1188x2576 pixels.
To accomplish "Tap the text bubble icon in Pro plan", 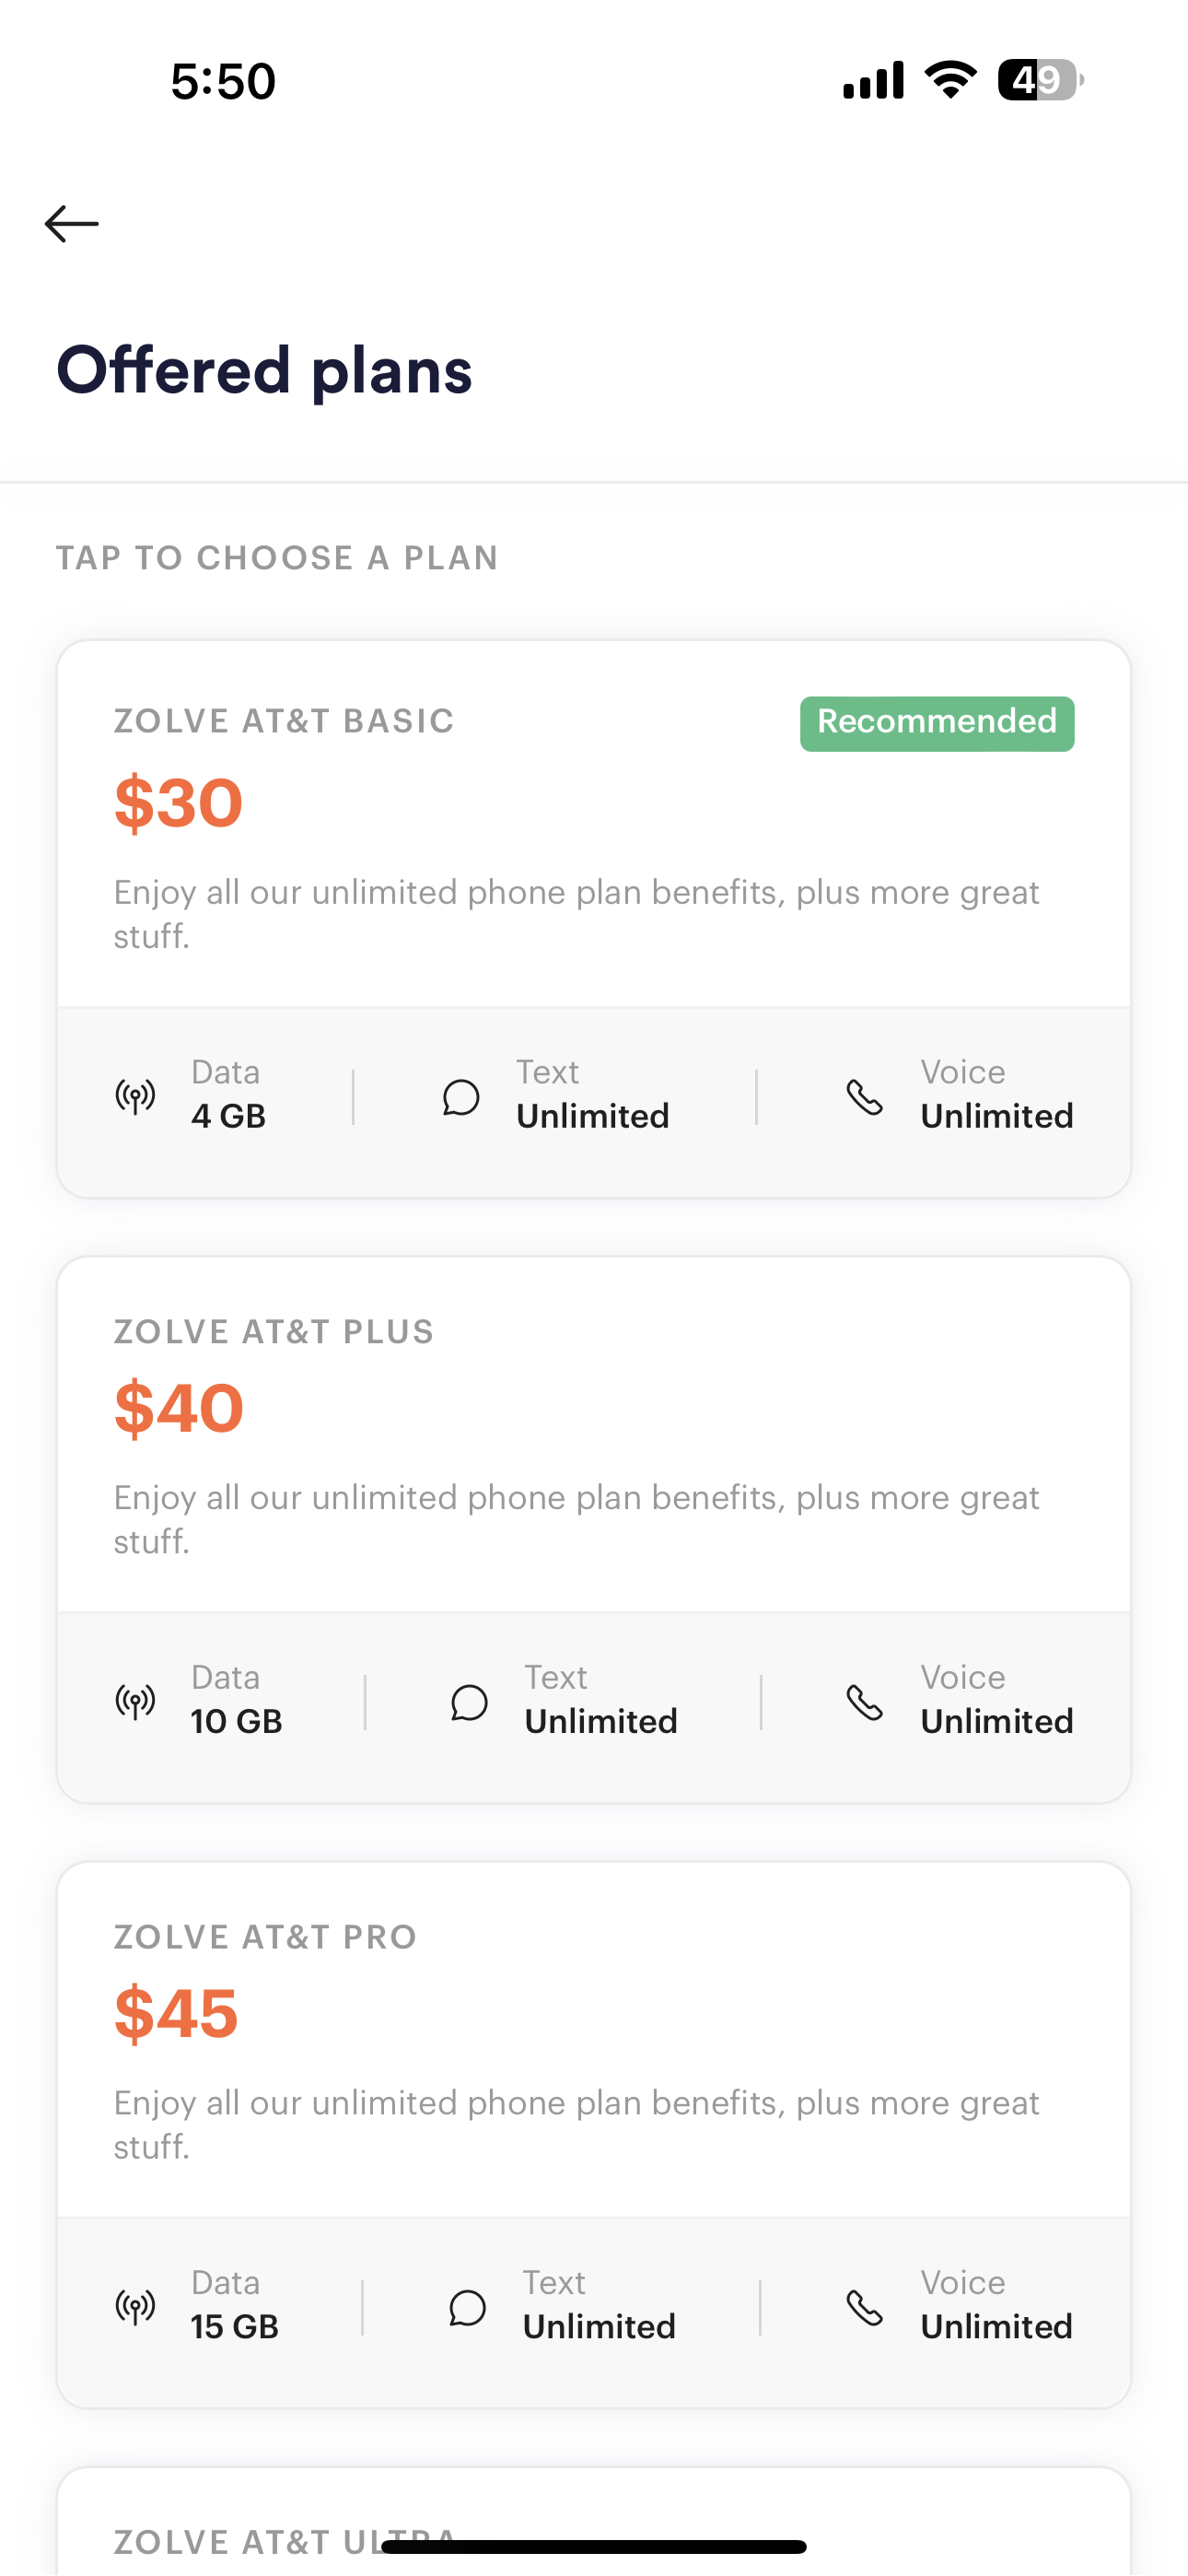I will [x=467, y=2307].
